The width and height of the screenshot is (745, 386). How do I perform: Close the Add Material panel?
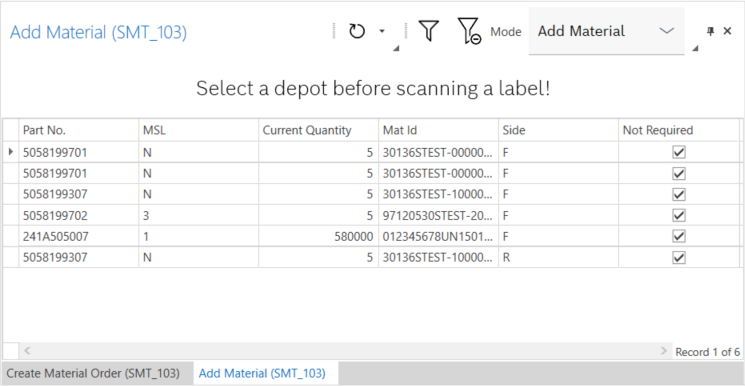(x=727, y=31)
